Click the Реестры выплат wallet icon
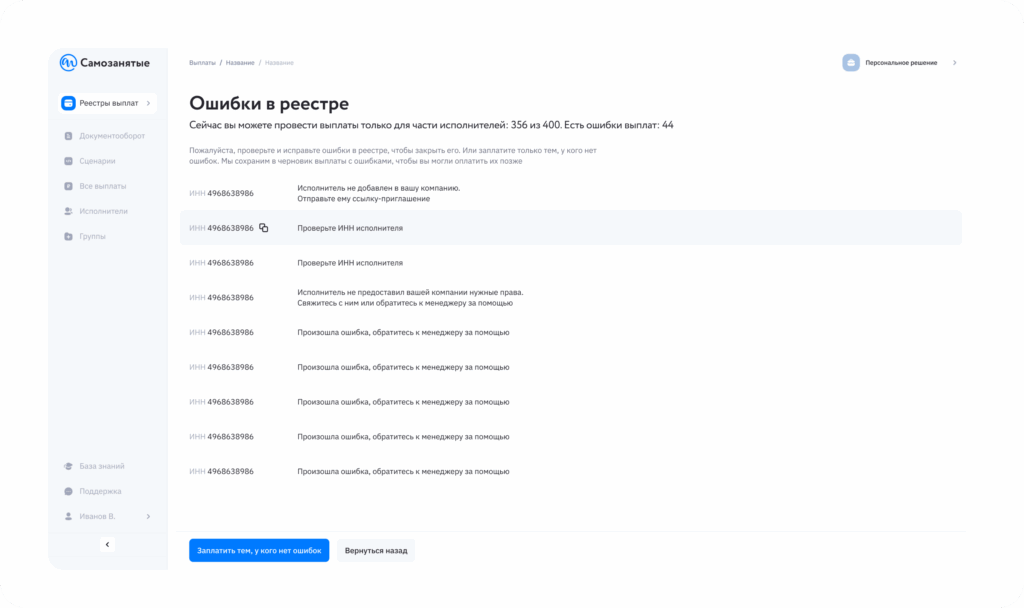1024x608 pixels. click(68, 103)
